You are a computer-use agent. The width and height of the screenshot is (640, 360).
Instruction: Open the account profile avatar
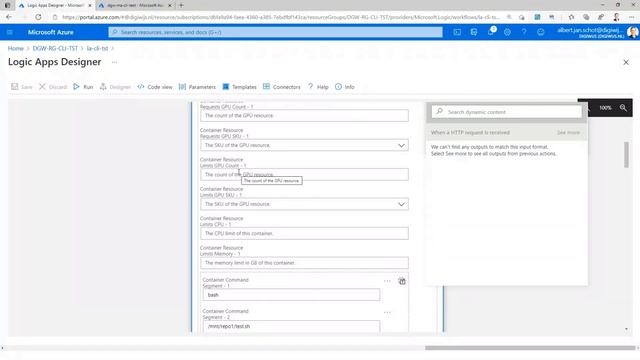(x=633, y=32)
